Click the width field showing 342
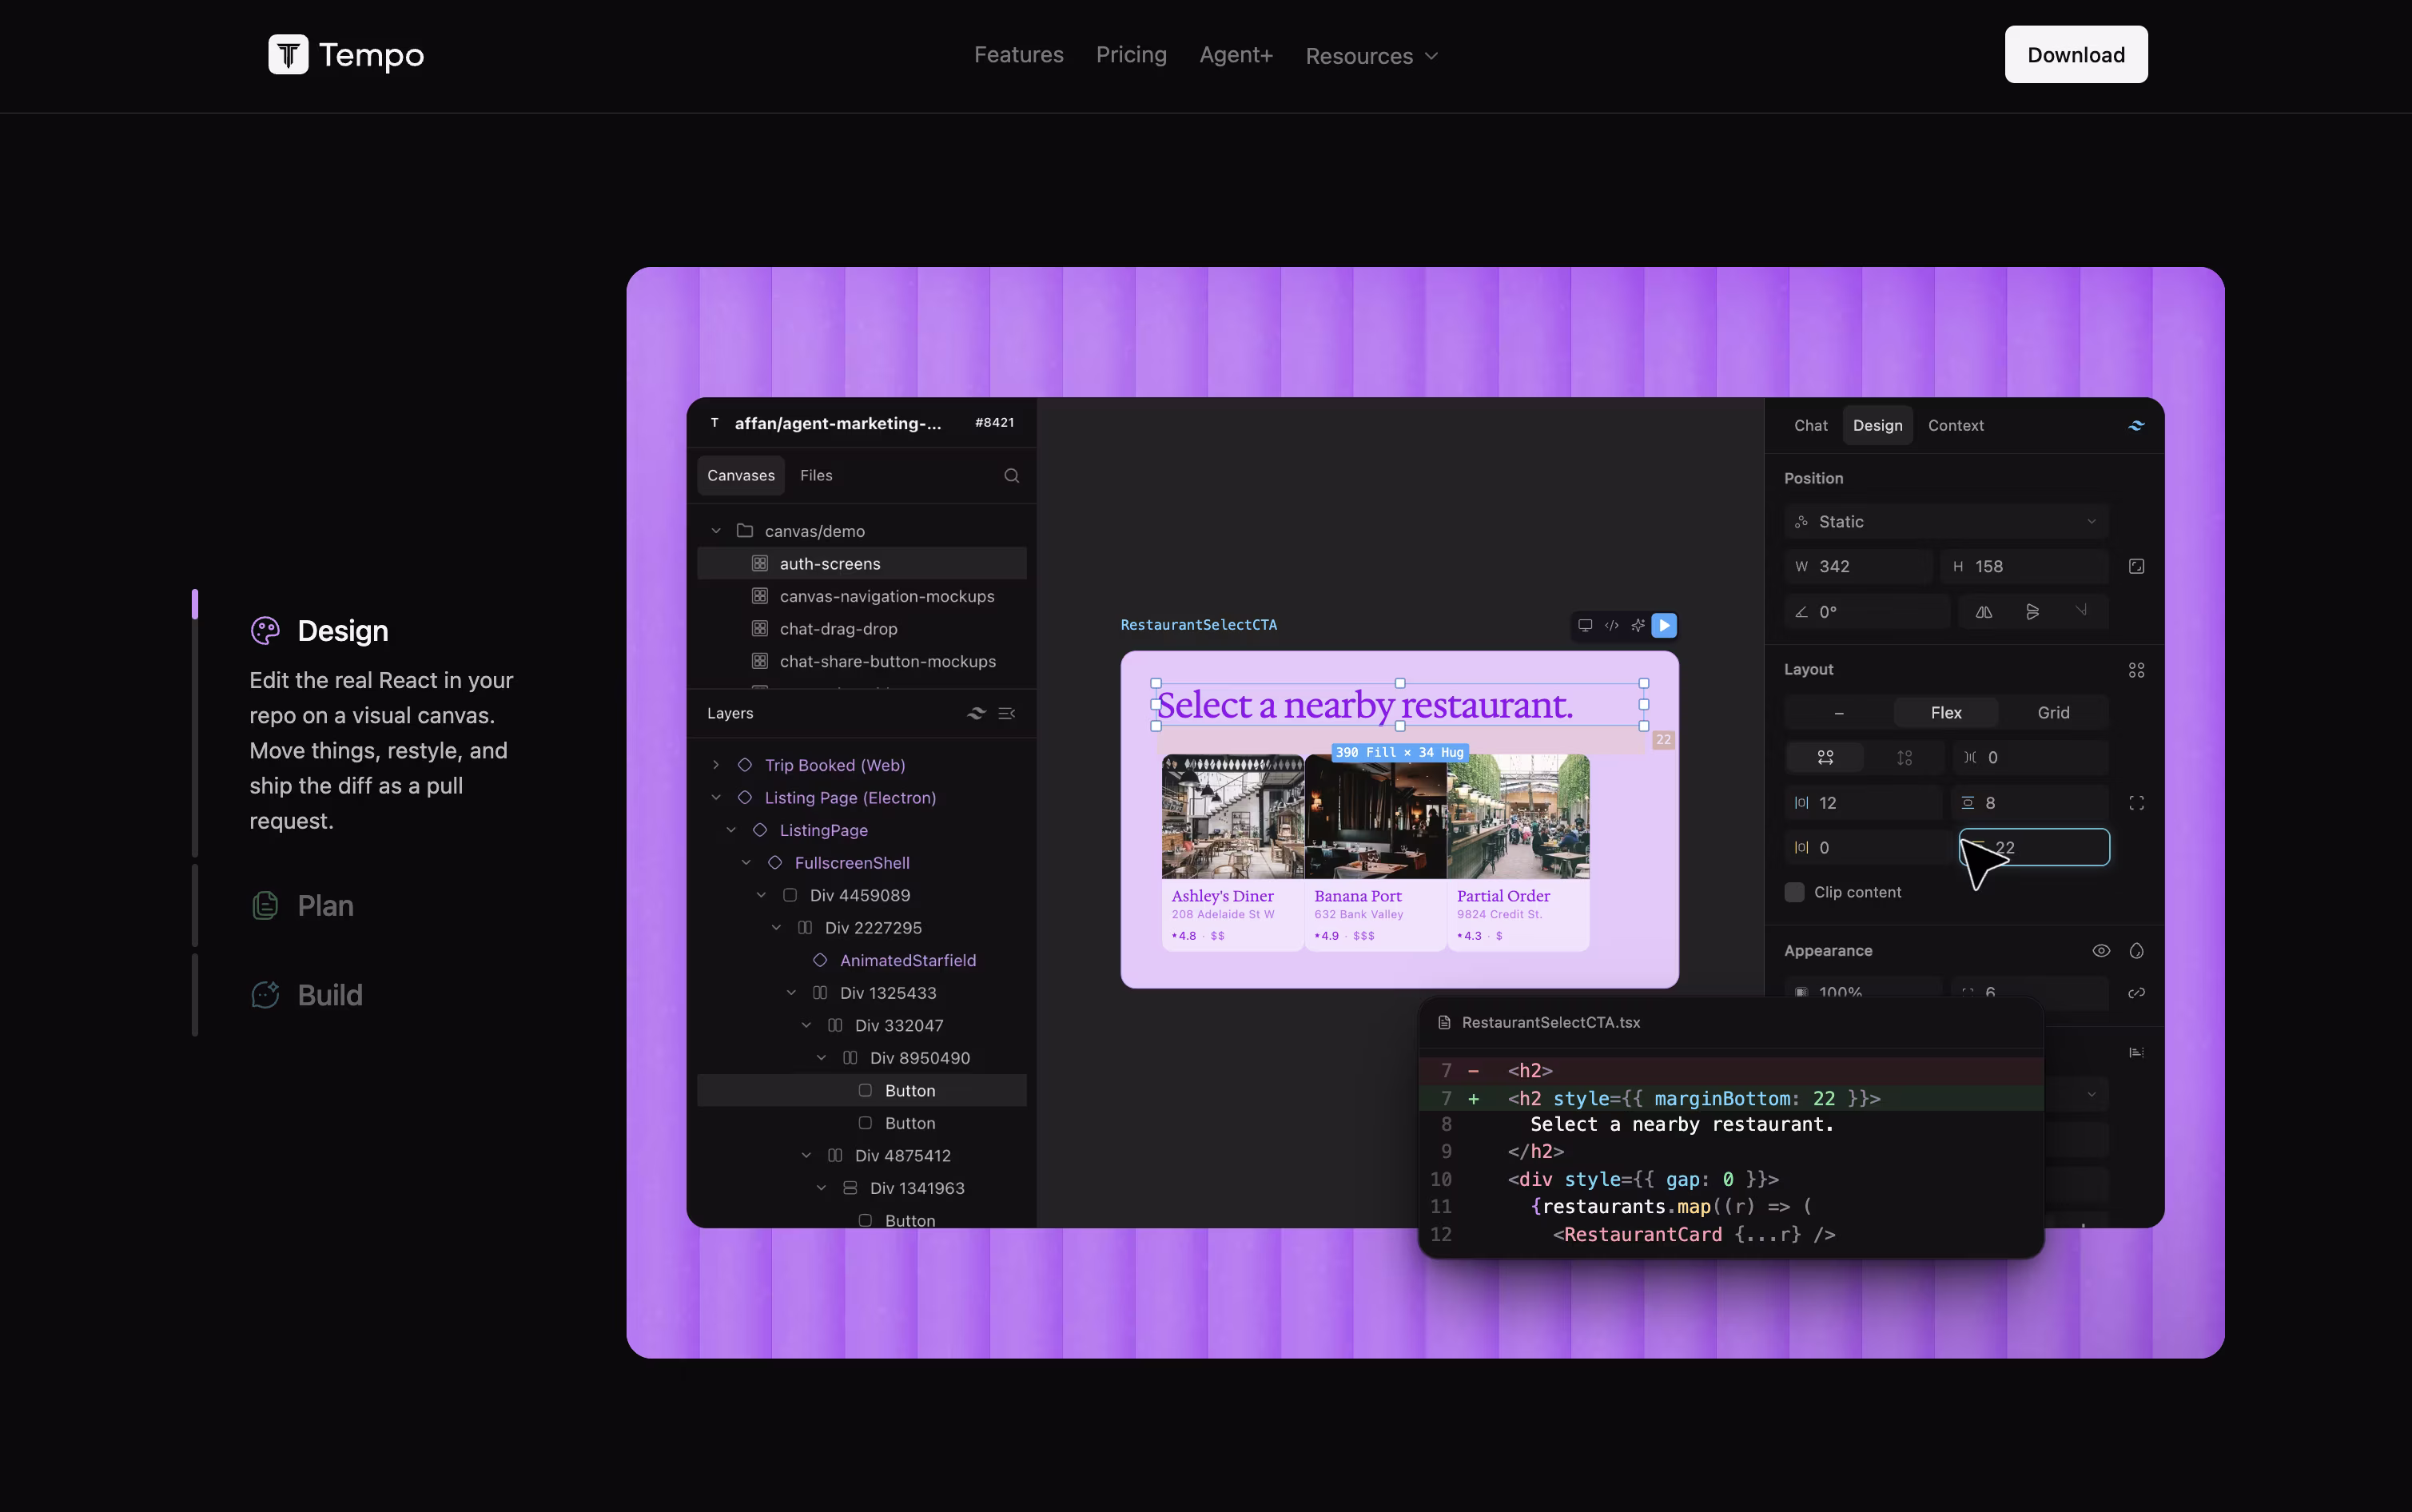 1859,566
